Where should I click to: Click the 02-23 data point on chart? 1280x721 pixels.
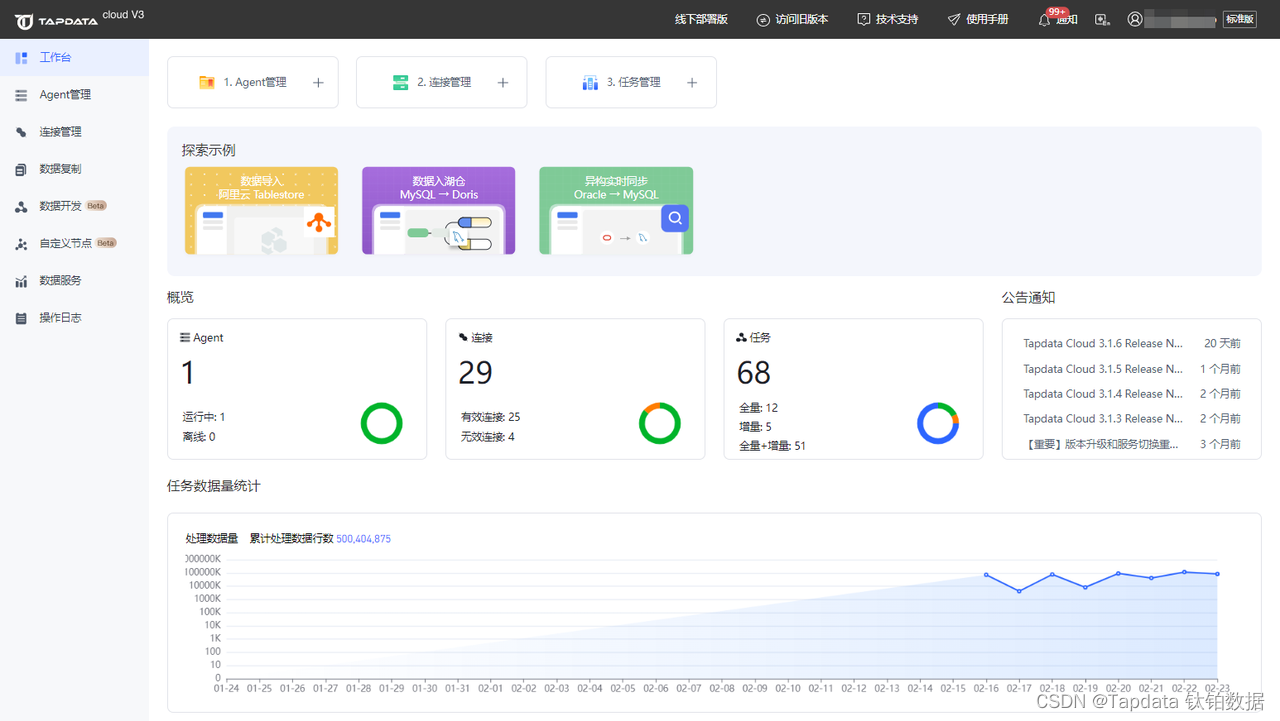click(1217, 574)
